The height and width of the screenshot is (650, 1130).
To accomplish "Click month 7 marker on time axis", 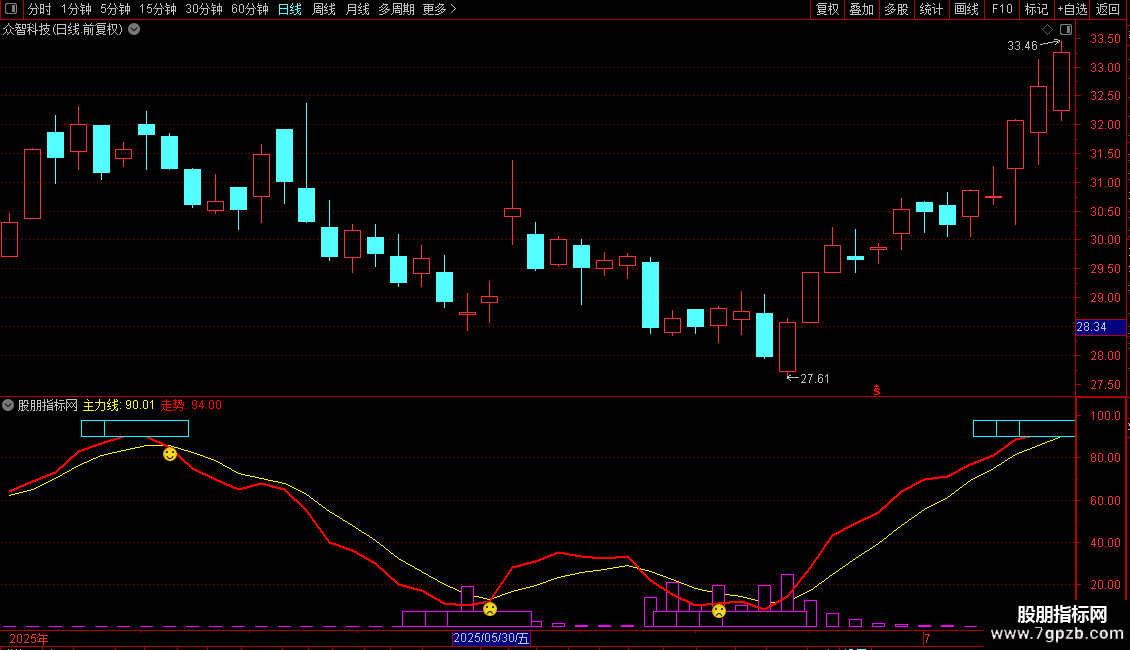I will point(927,638).
